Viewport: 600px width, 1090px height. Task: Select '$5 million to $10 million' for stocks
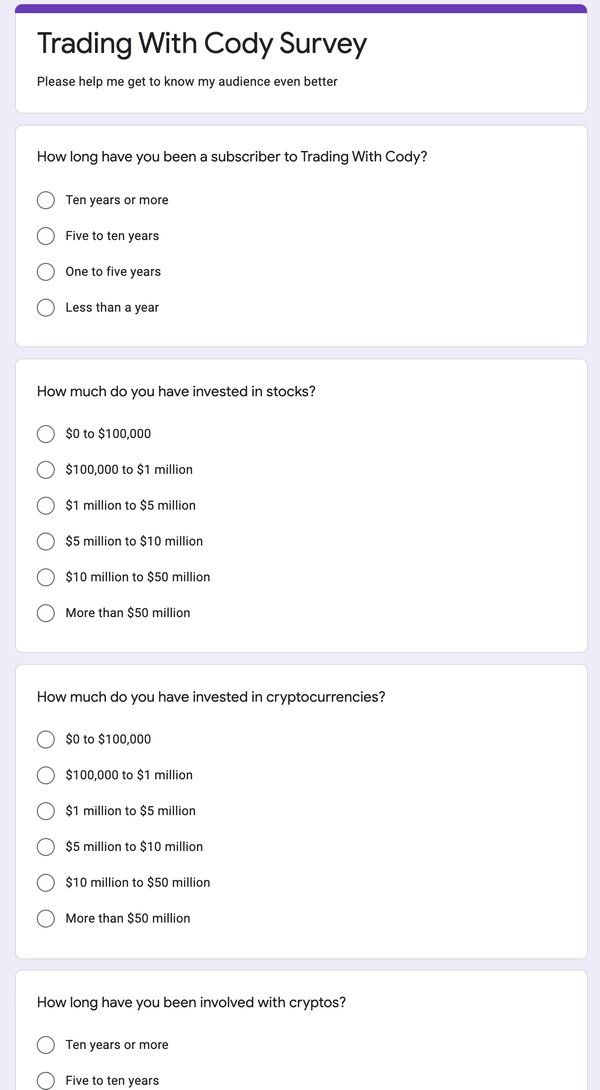pos(45,541)
